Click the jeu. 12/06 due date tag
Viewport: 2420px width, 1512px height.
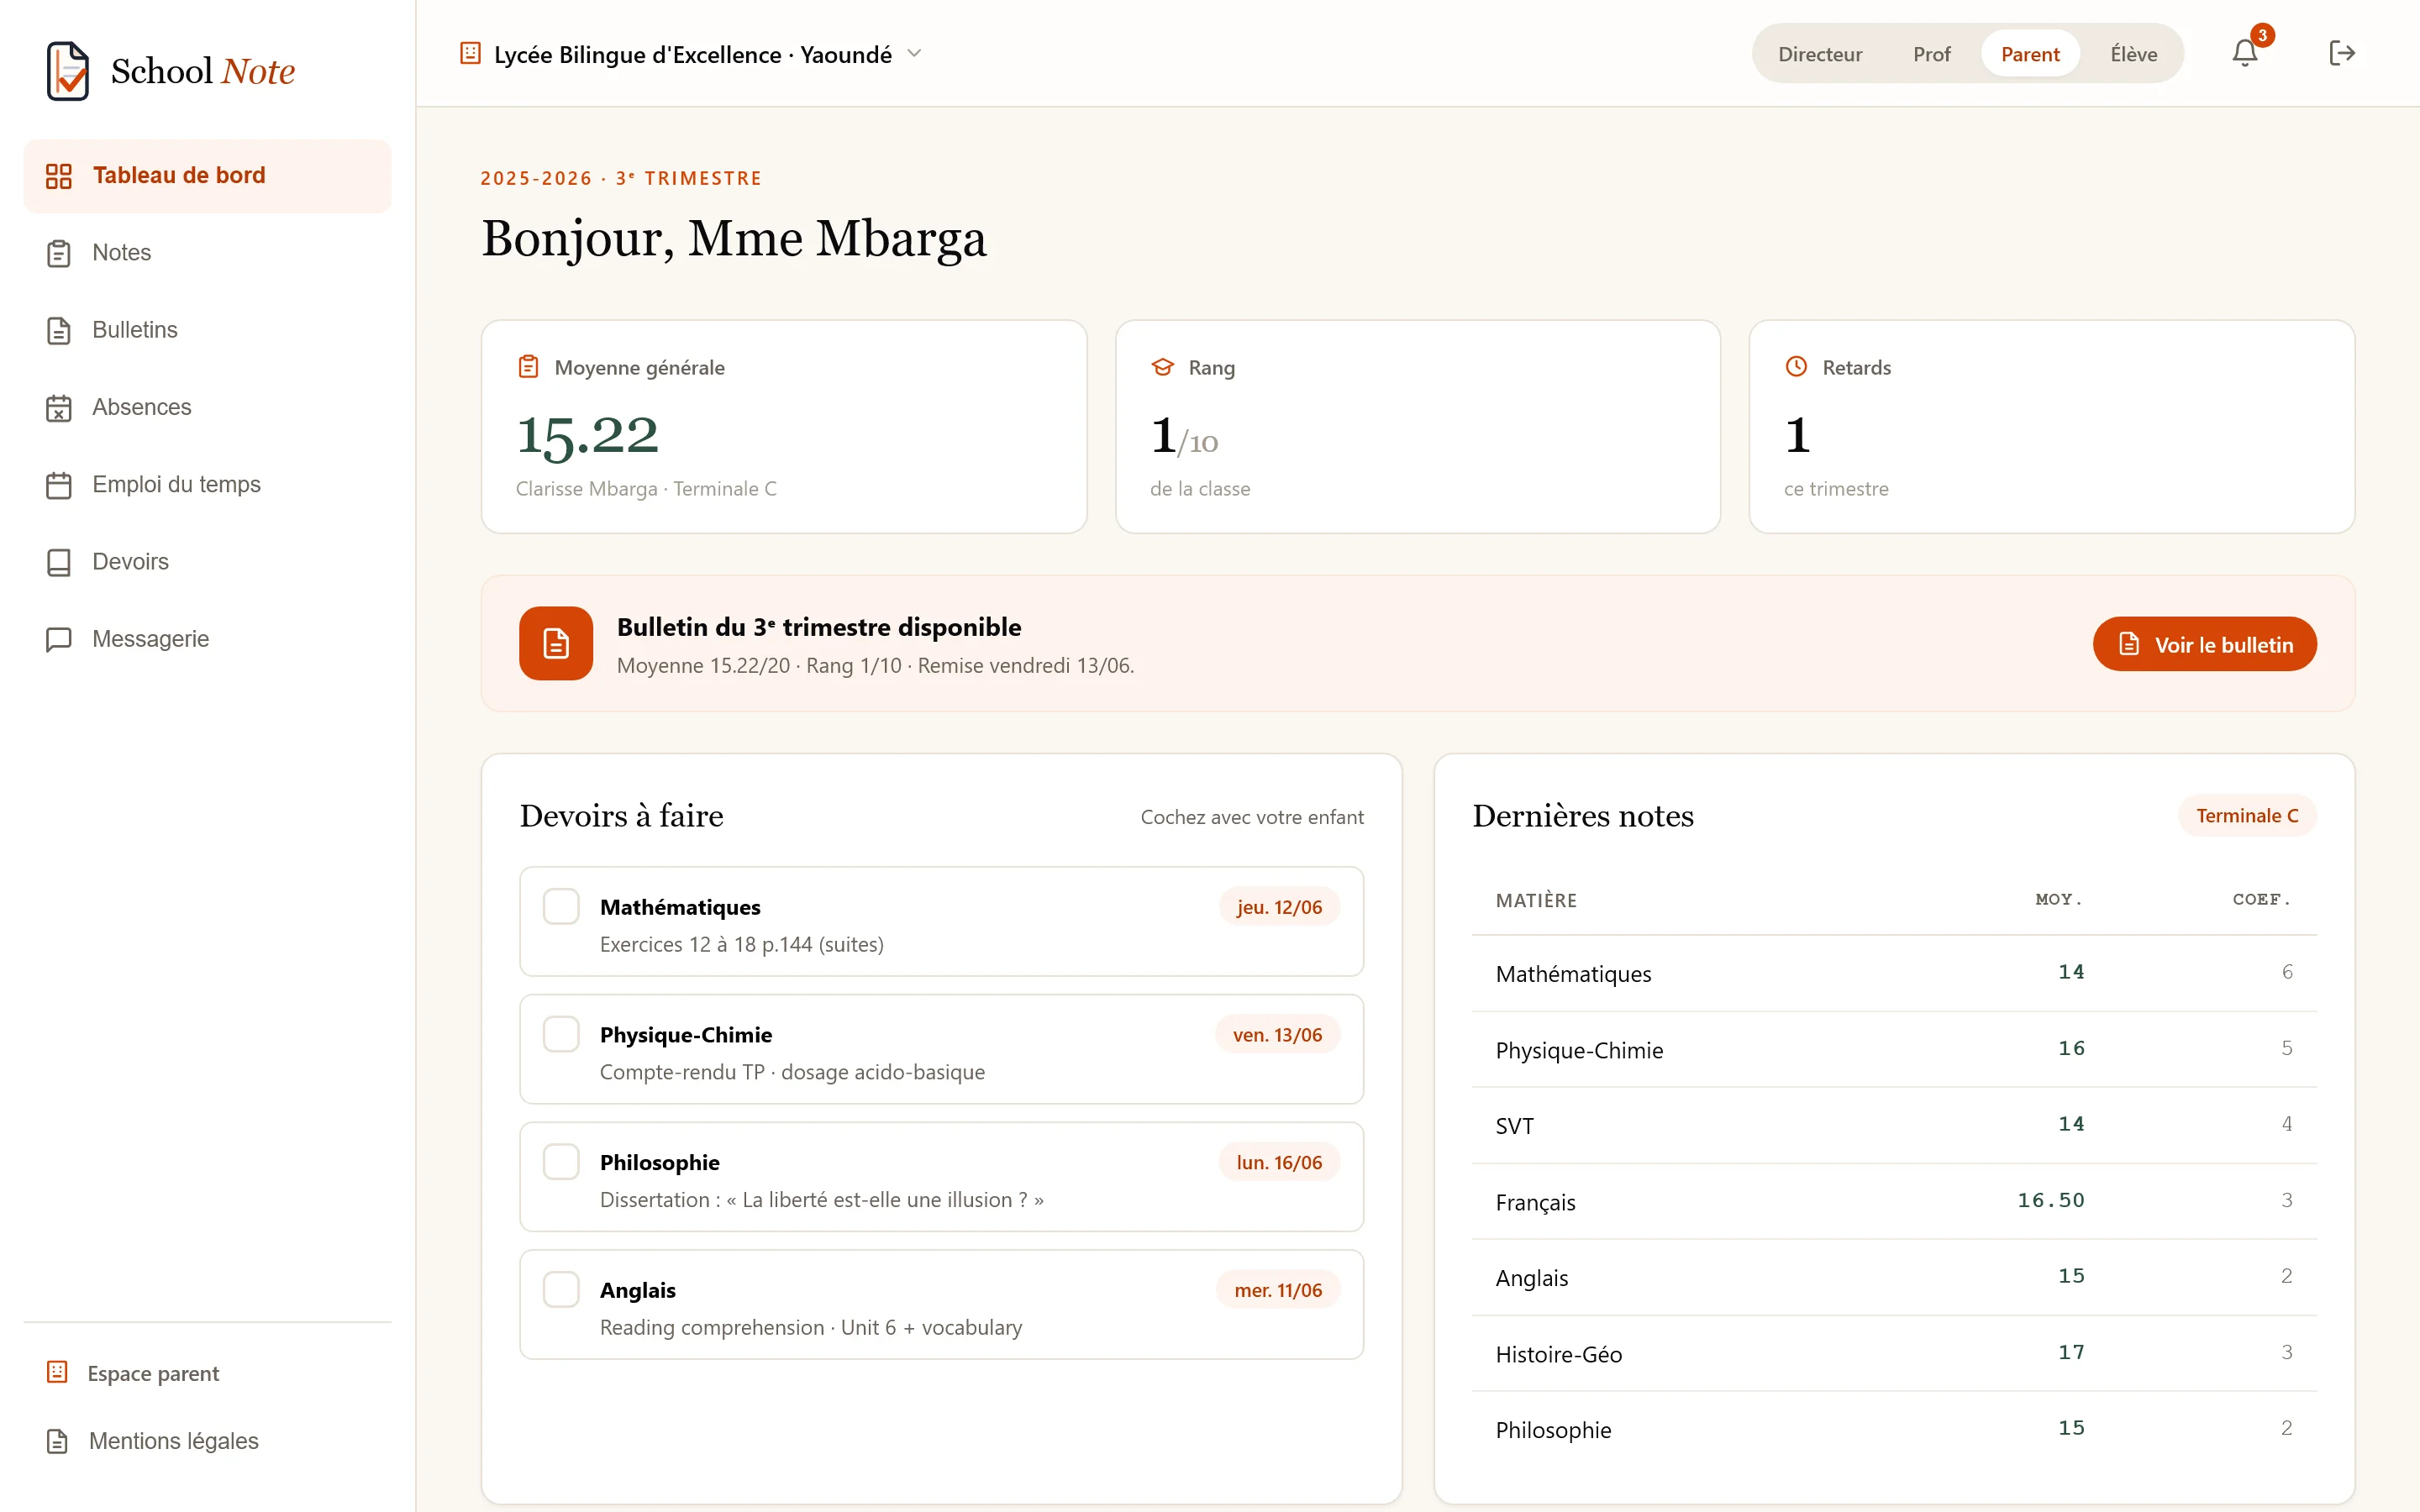coord(1279,907)
